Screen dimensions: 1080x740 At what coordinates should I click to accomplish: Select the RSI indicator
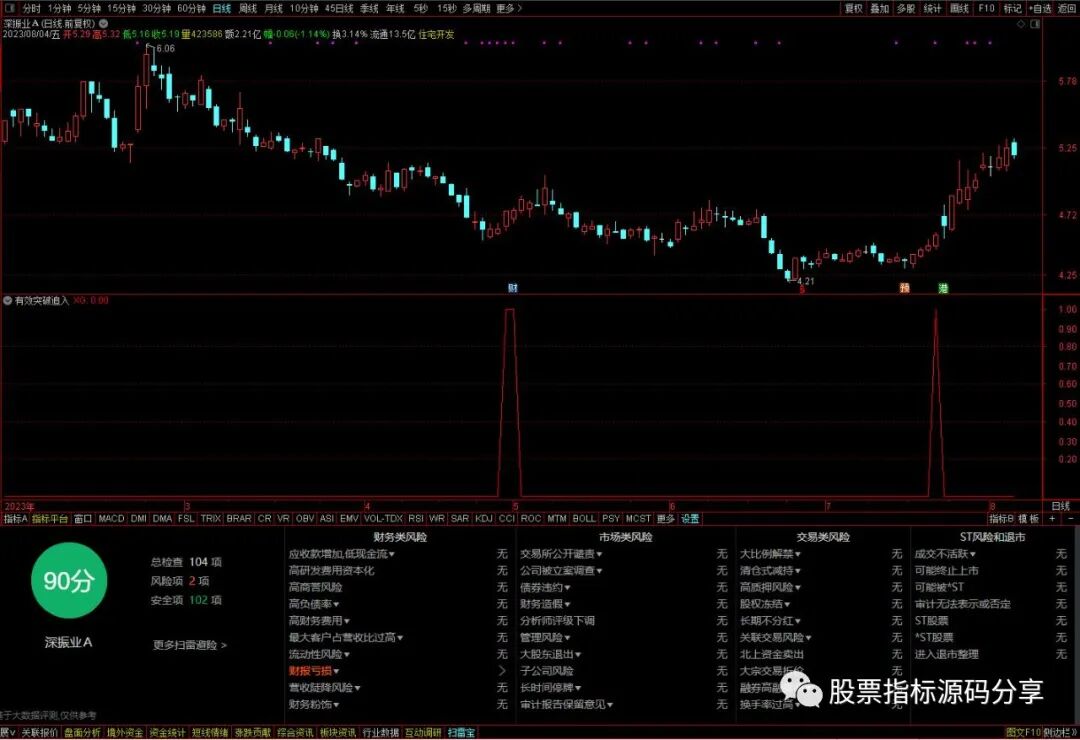tap(415, 519)
